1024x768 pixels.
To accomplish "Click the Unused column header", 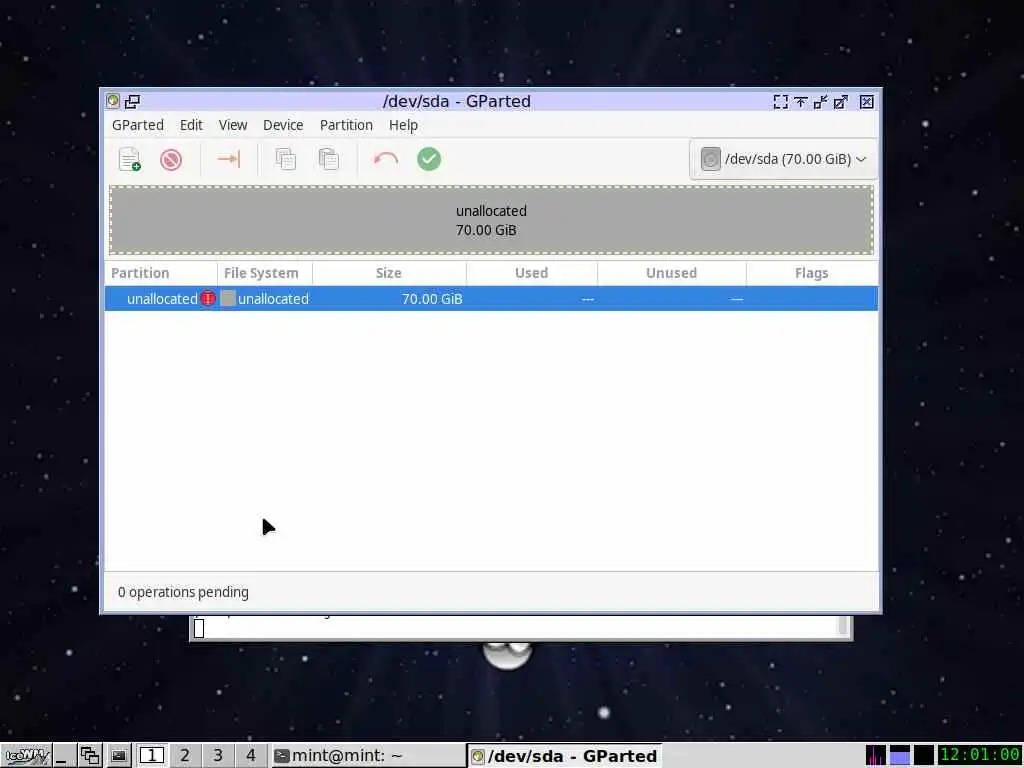I will pyautogui.click(x=671, y=273).
